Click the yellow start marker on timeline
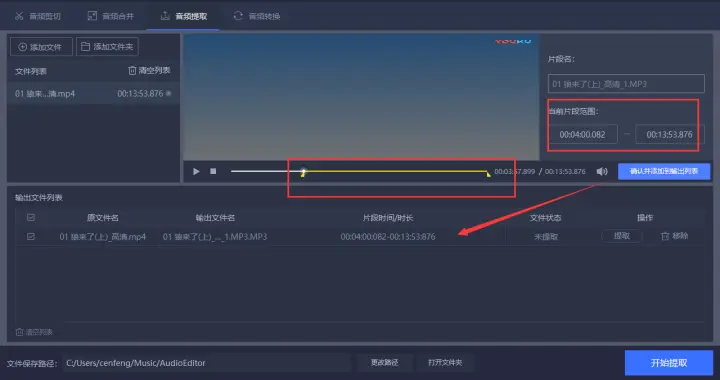The height and width of the screenshot is (380, 720). tap(303, 174)
